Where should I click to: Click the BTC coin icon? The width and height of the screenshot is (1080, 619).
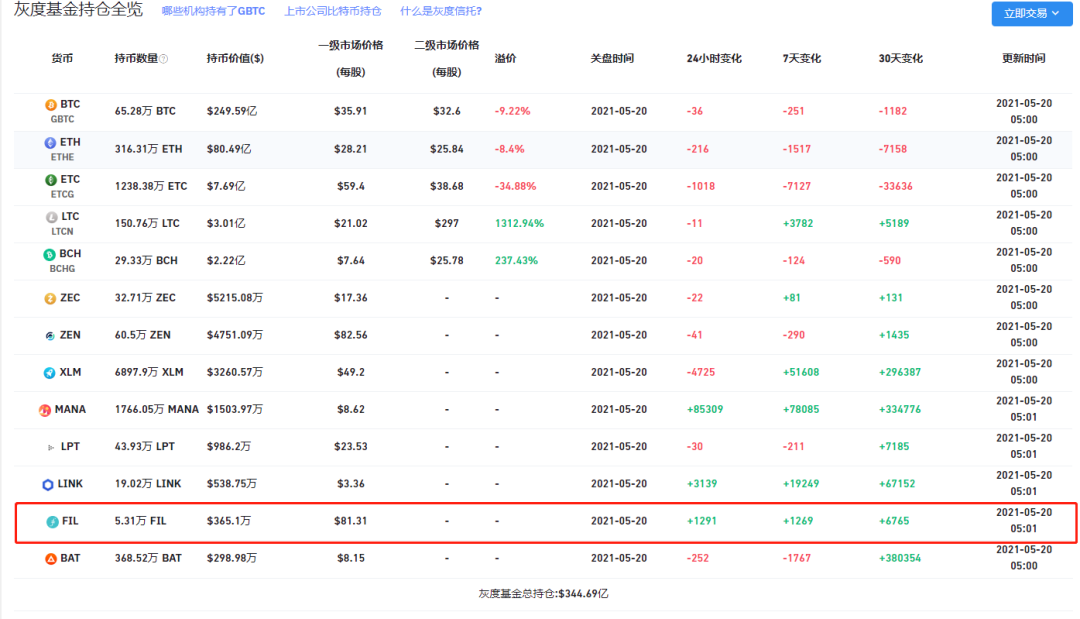51,105
